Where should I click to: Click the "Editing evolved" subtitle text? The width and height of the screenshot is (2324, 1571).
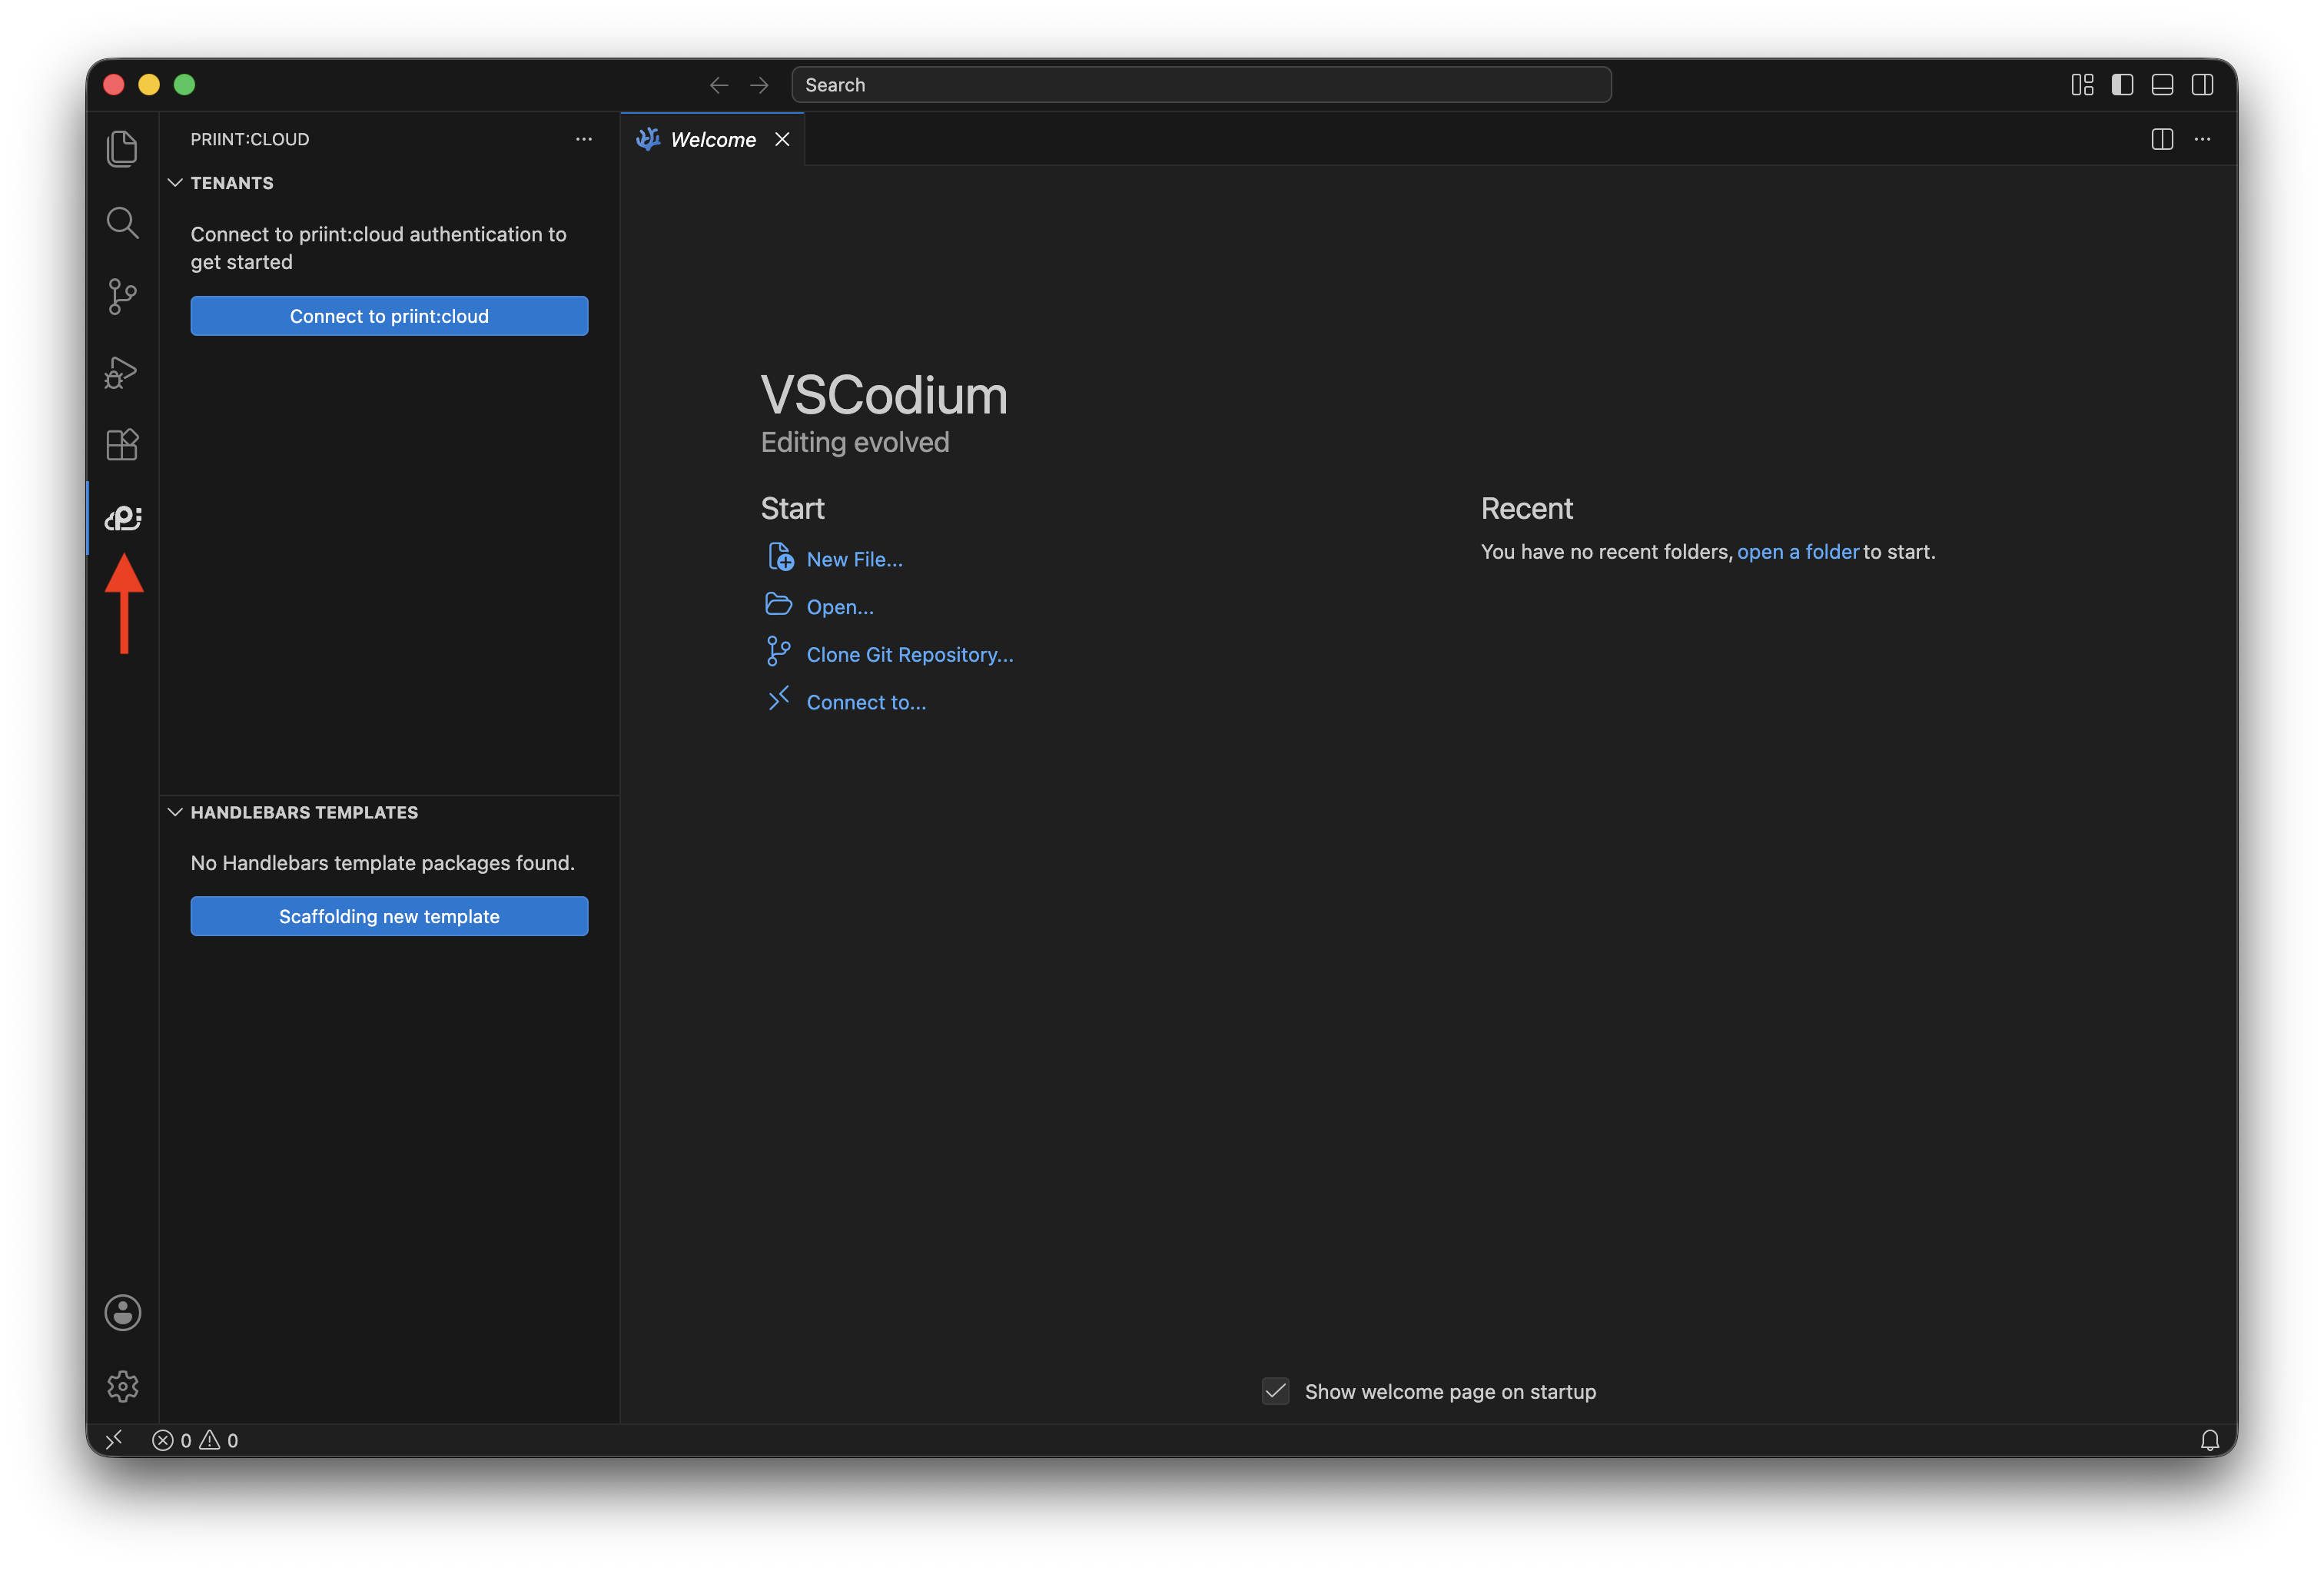click(x=855, y=442)
